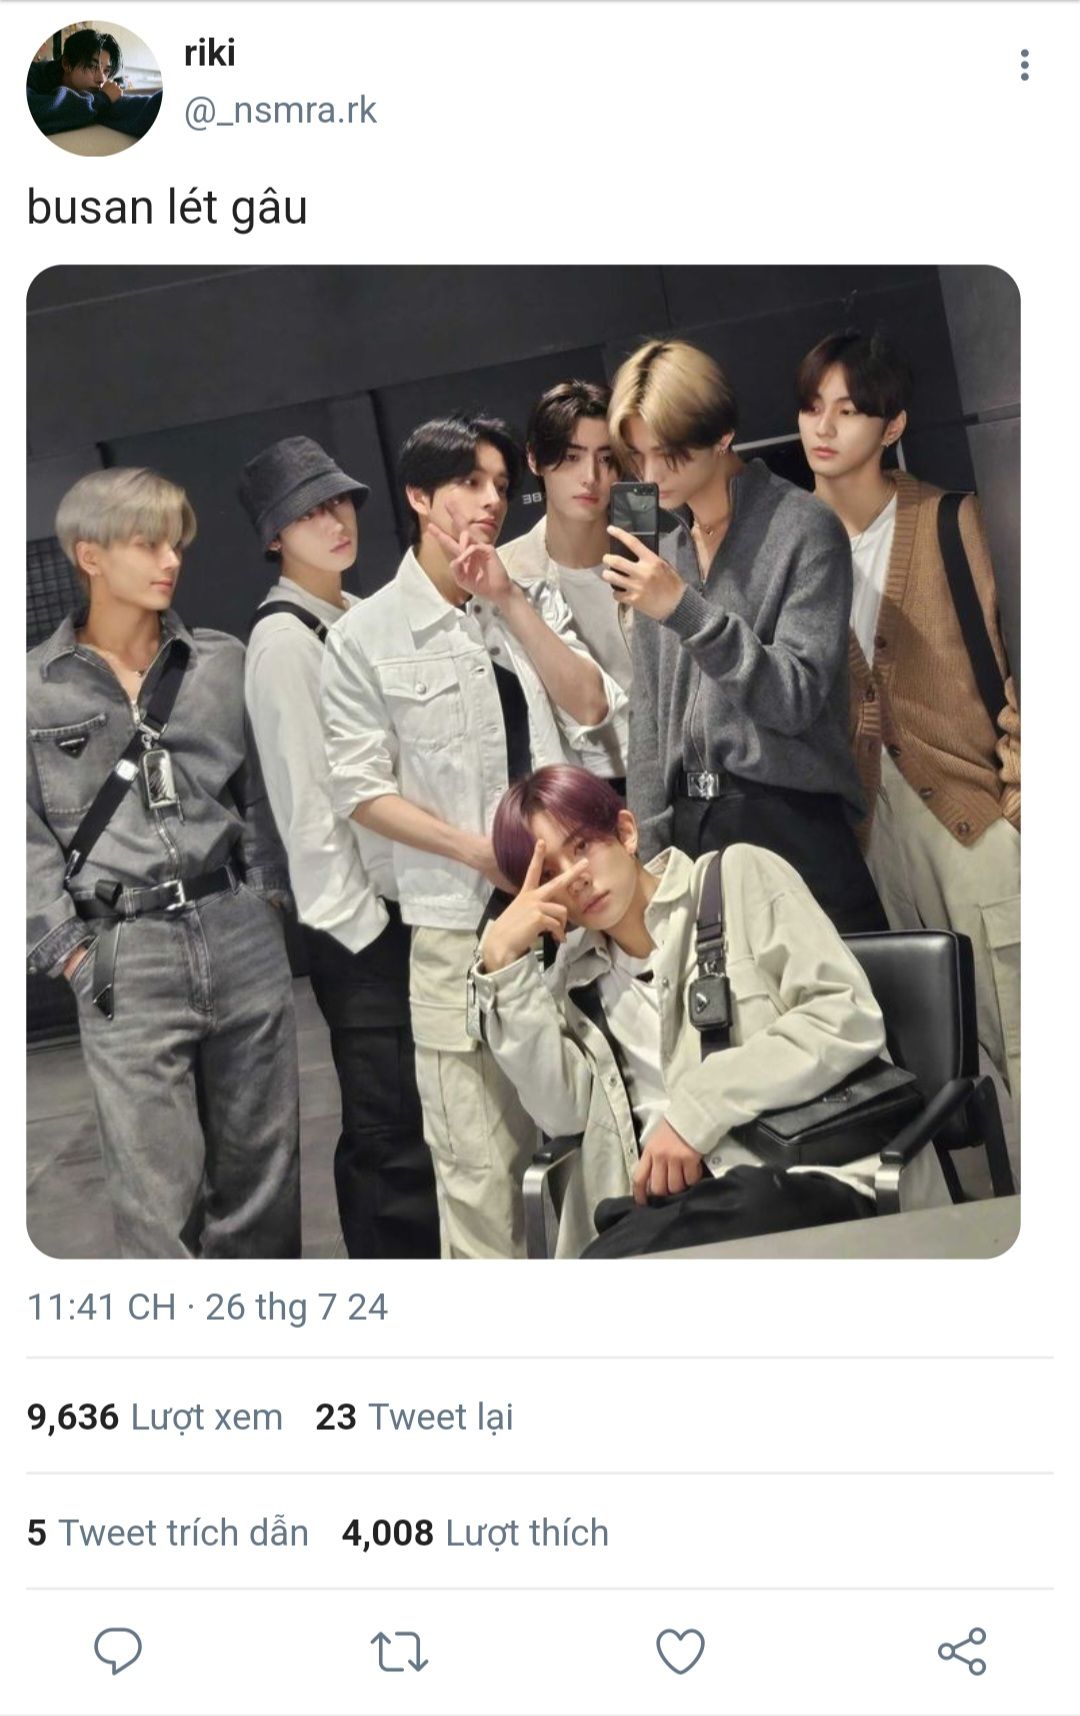Open the 9,636 Lượt xem analytics
Screen dimensions: 1080x1716
155,1417
